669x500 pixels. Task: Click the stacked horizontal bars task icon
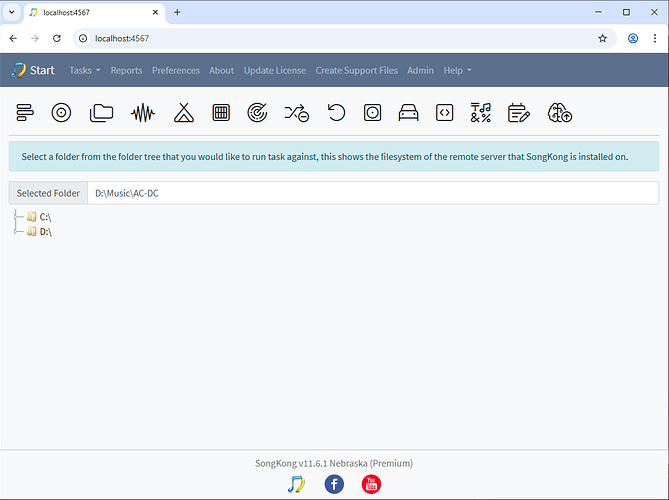coord(25,113)
